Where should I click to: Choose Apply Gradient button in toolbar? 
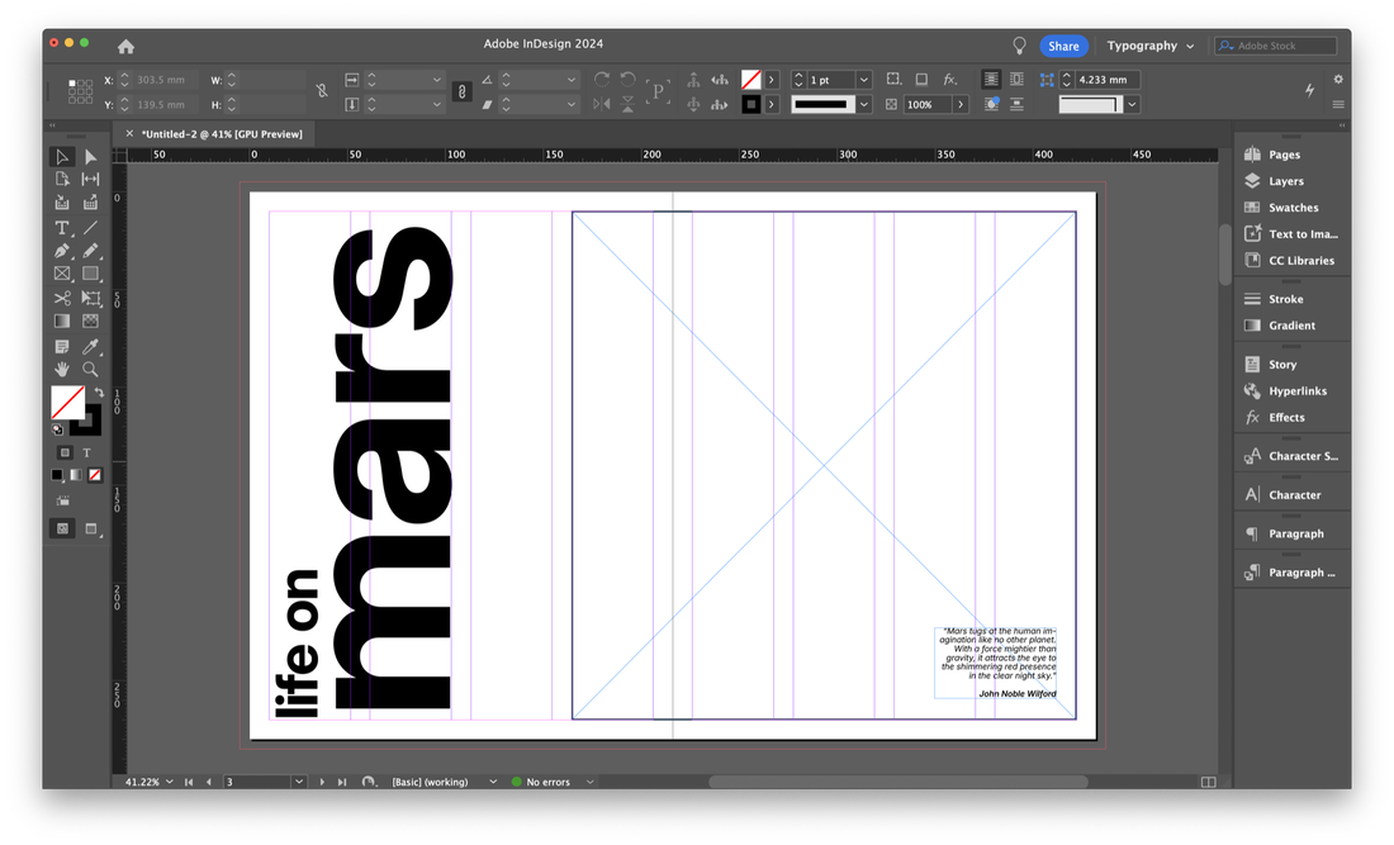(x=77, y=475)
